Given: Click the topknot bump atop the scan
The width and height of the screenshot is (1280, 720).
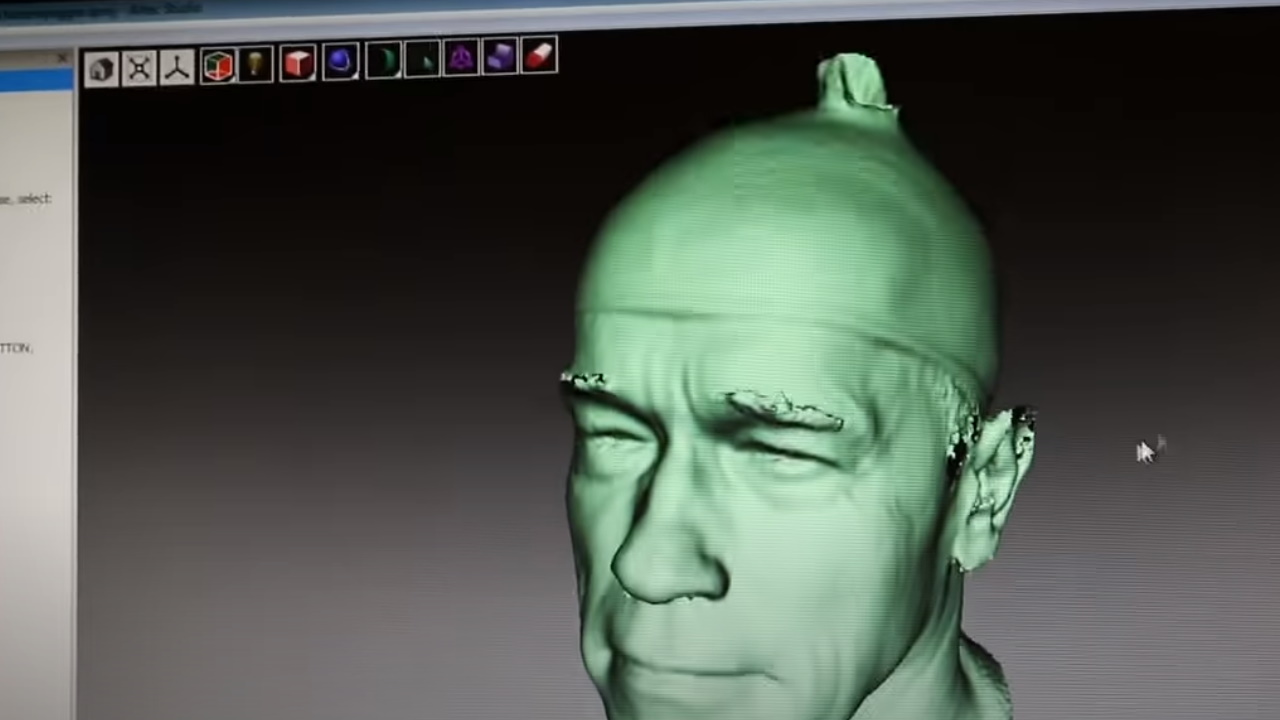Looking at the screenshot, I should point(852,85).
